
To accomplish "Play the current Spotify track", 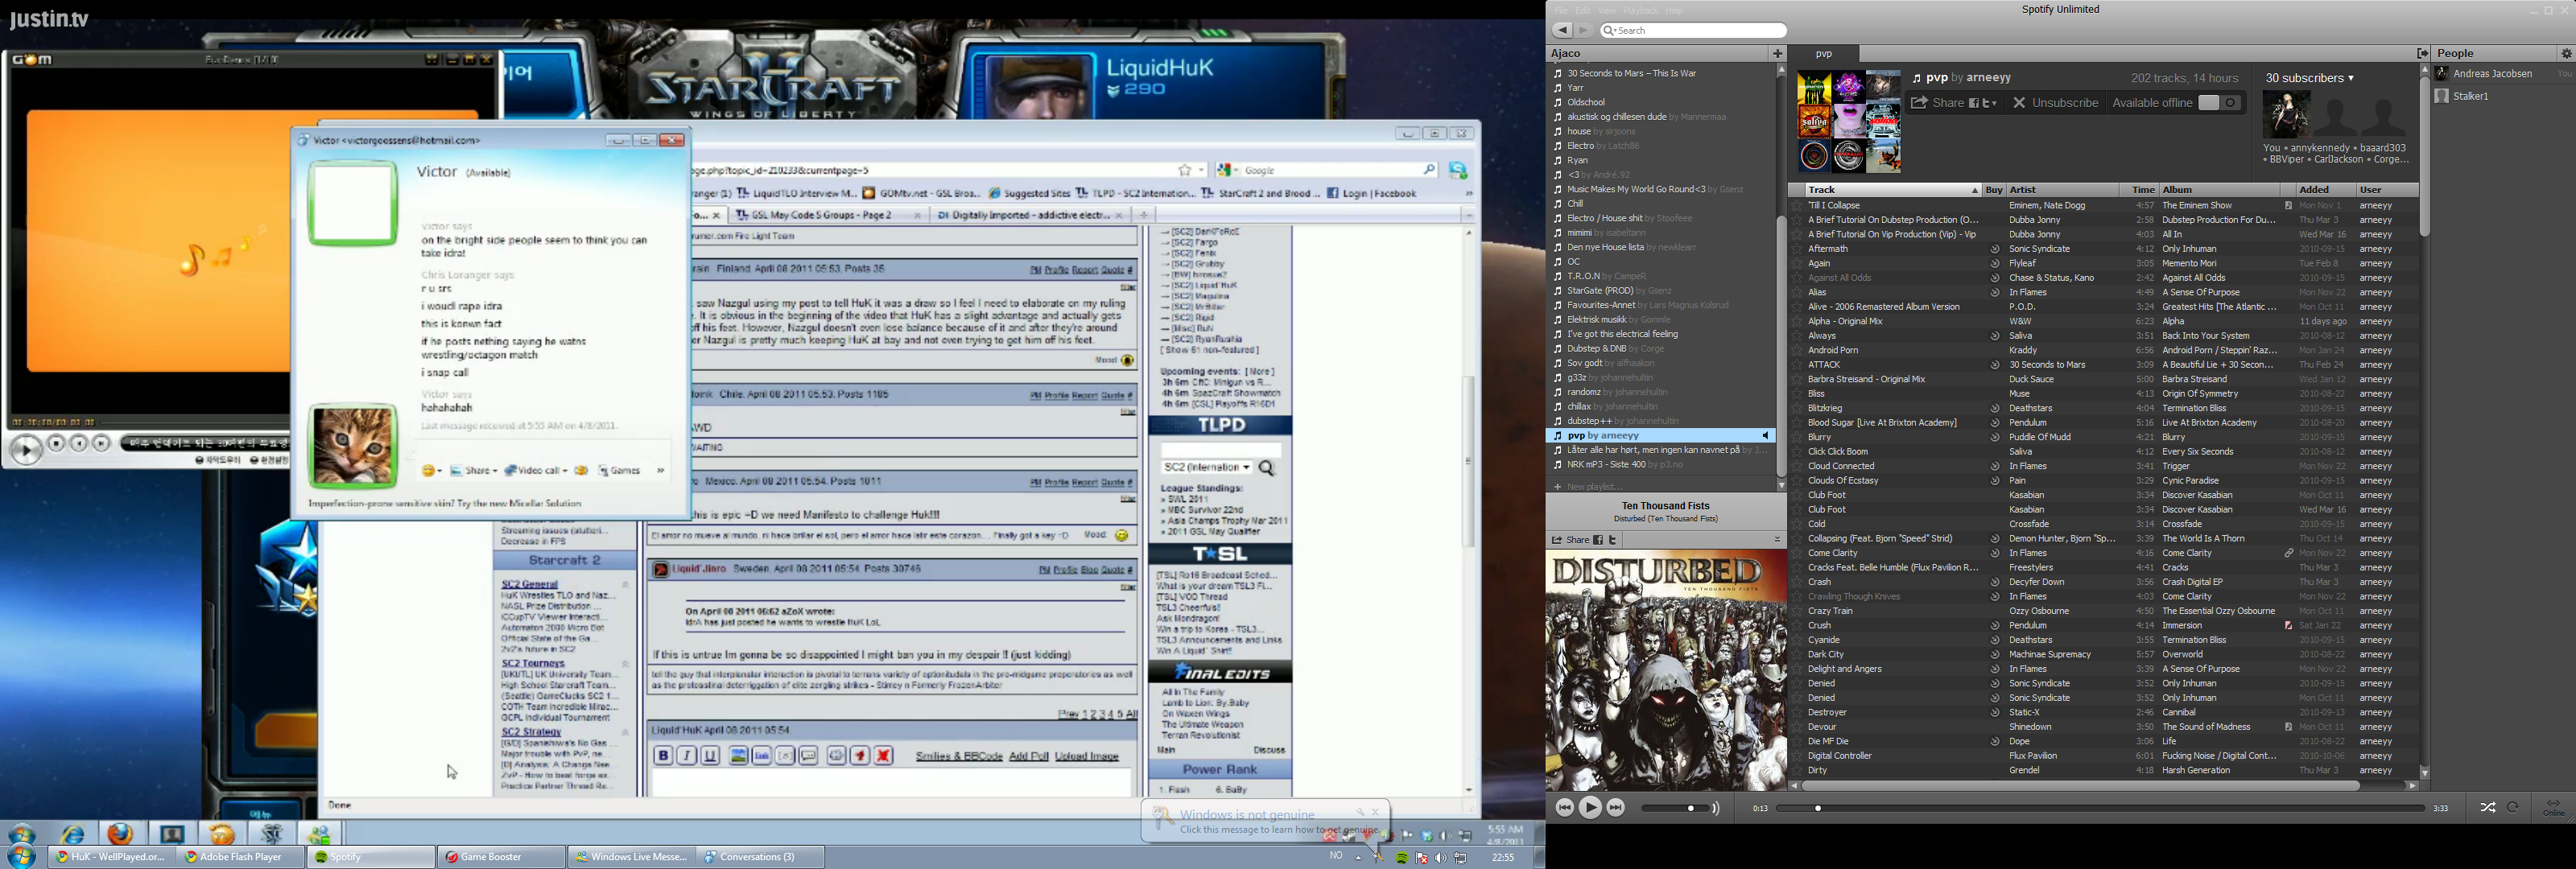I will [x=1590, y=808].
